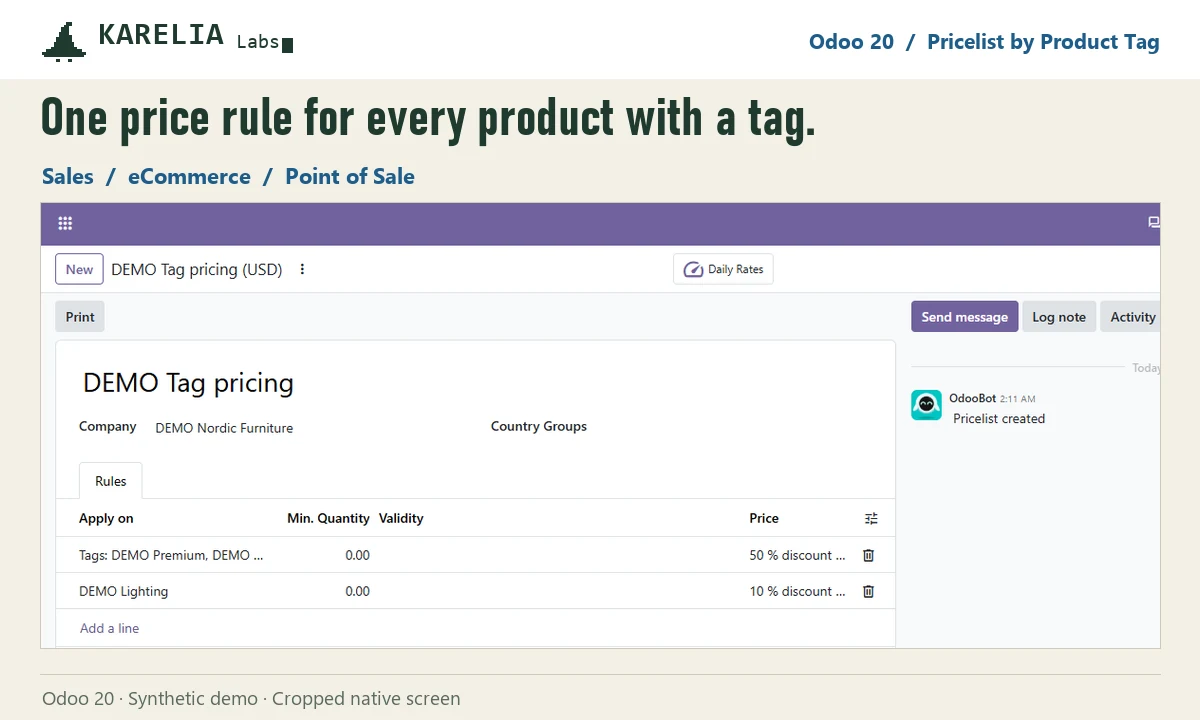The image size is (1200, 720).
Task: Click the 10 % discount price cell
Action: tap(797, 591)
